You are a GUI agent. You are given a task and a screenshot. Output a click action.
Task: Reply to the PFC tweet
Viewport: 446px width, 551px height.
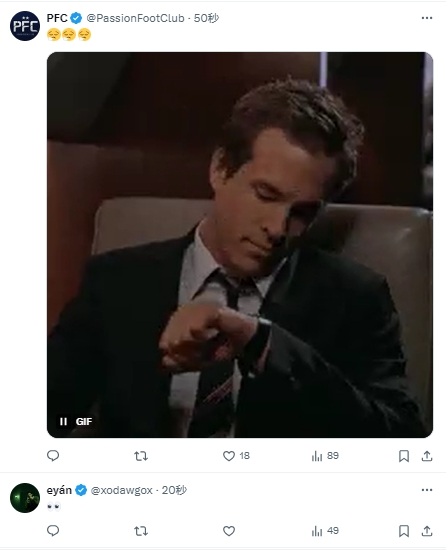(53, 456)
